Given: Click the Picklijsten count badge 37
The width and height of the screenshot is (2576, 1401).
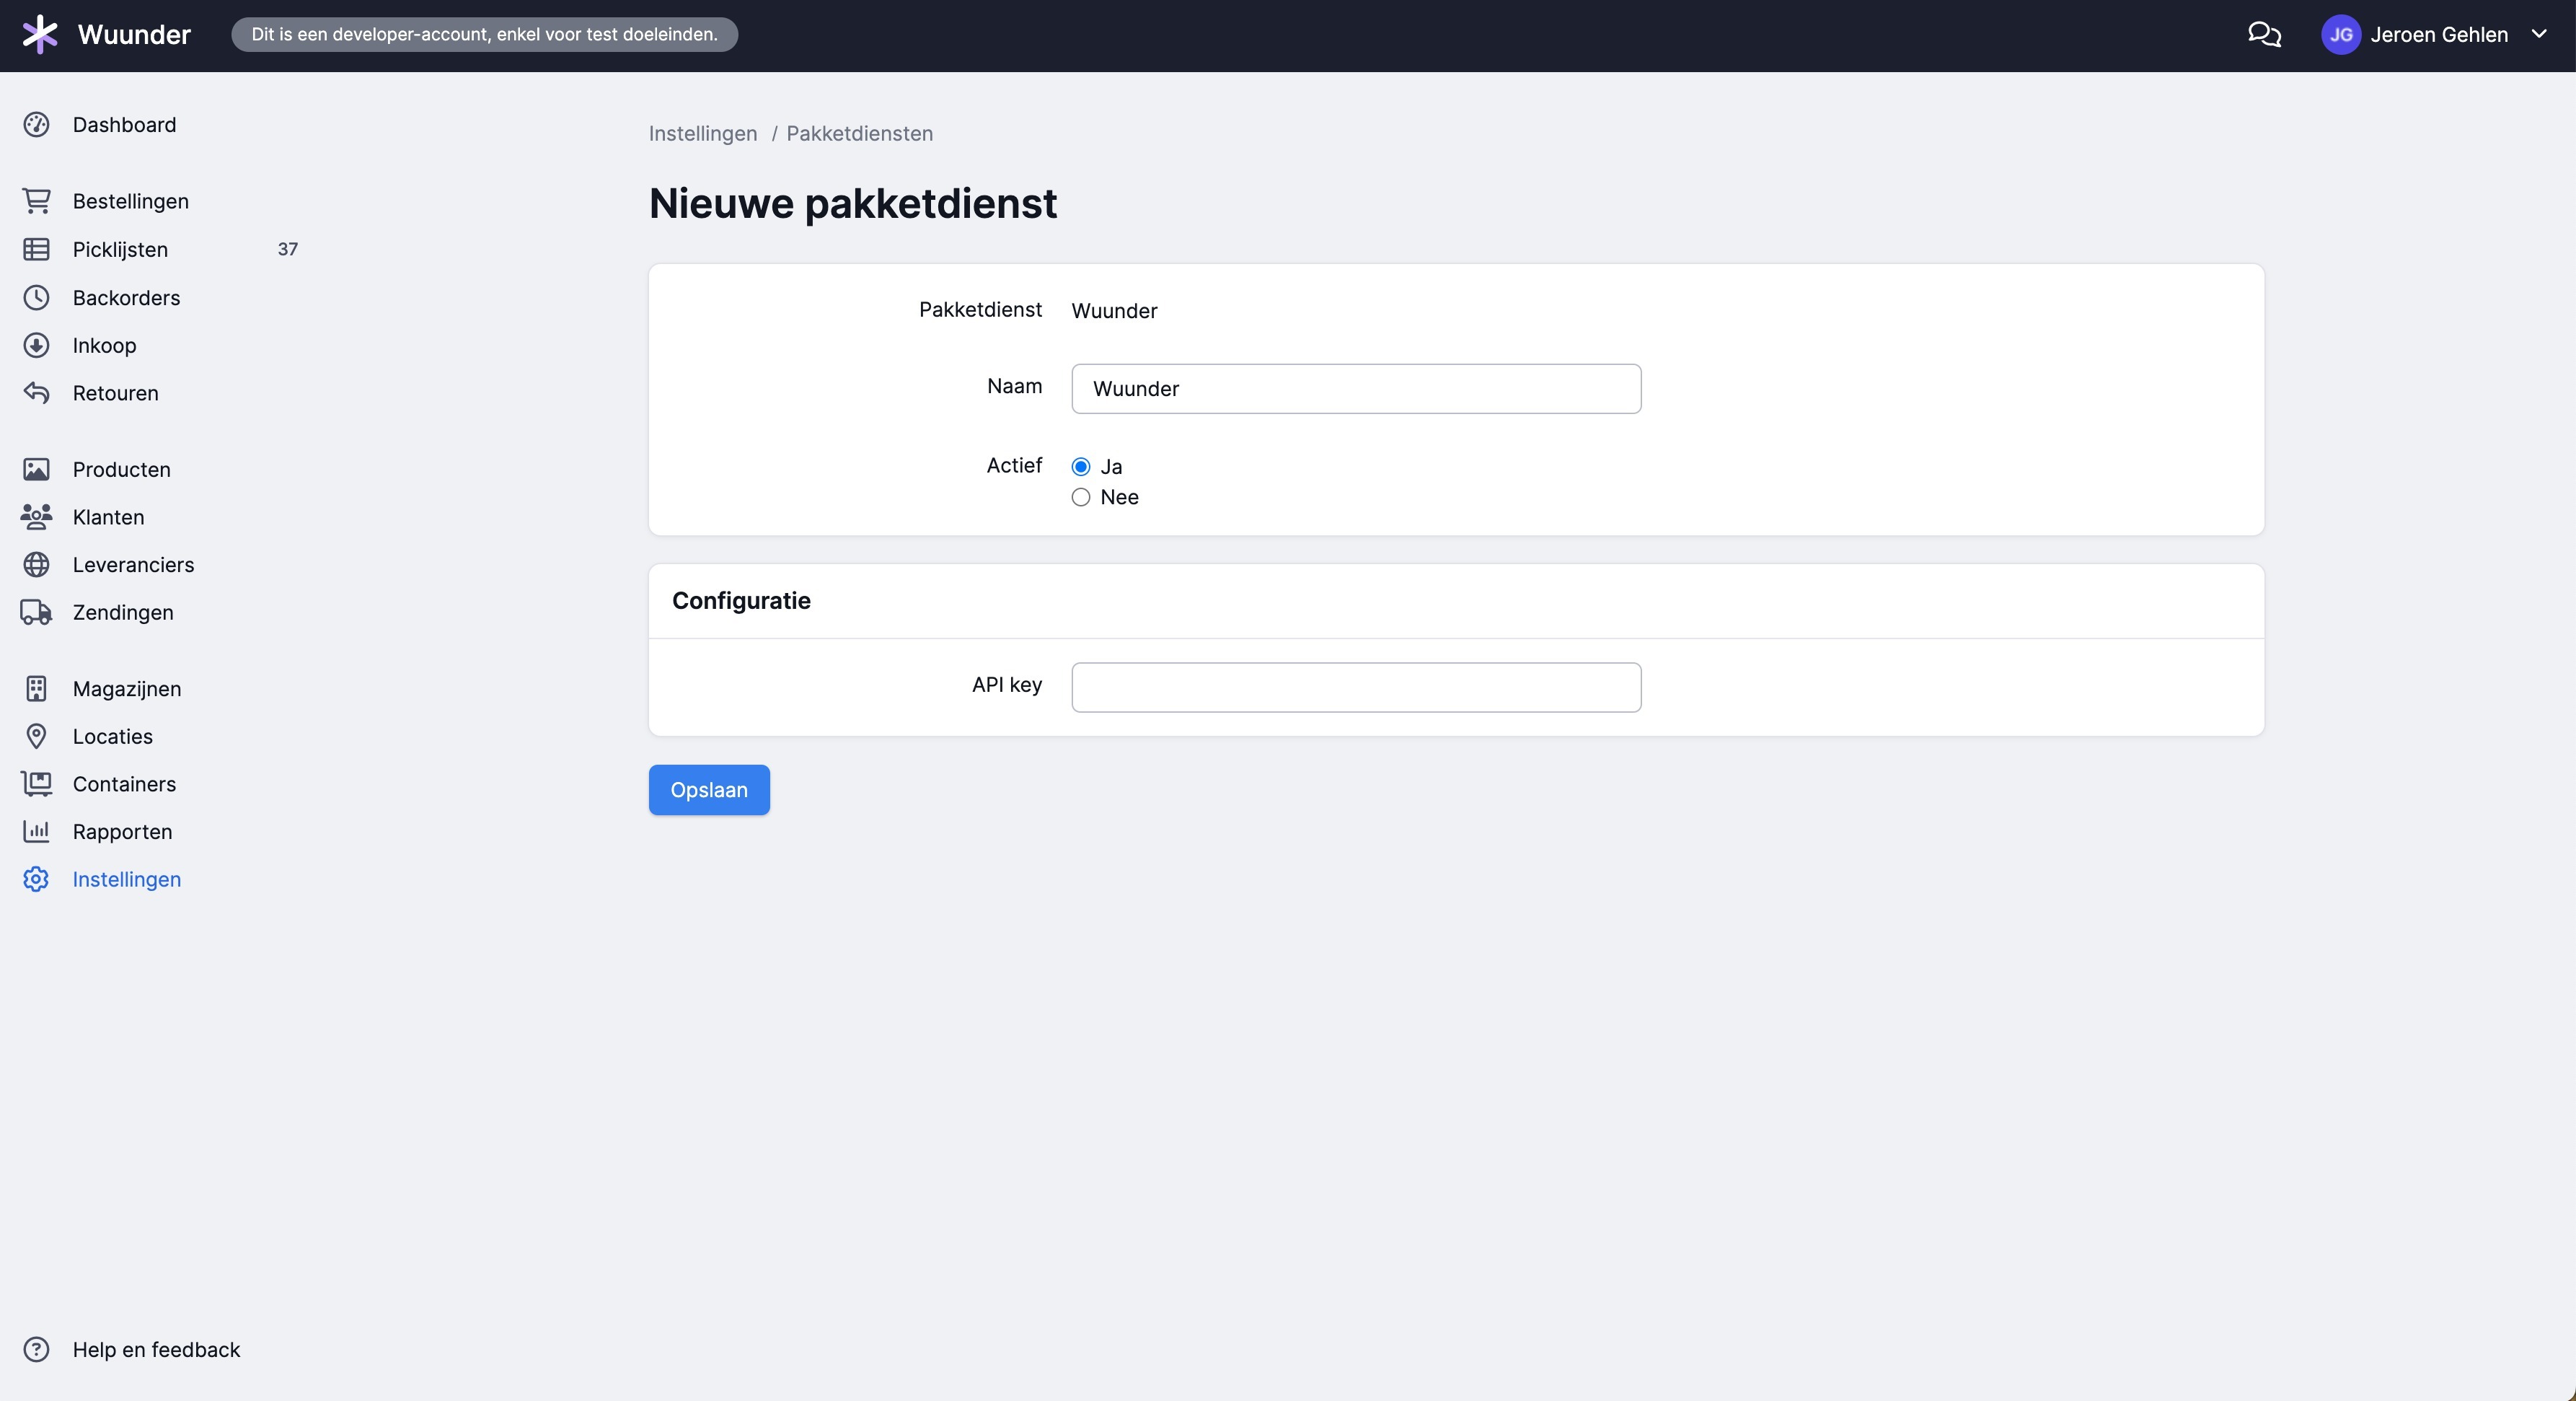Looking at the screenshot, I should [x=288, y=249].
